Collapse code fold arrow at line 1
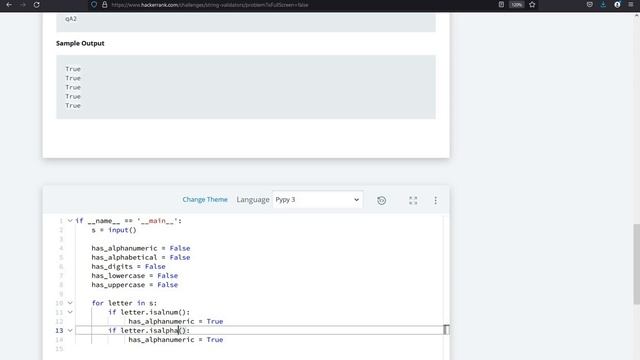 point(70,221)
